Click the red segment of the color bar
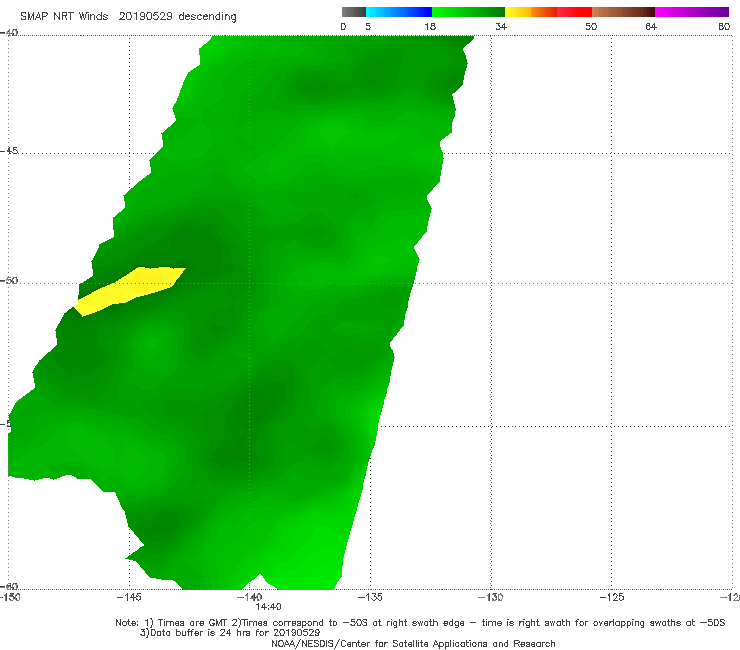This screenshot has width=740, height=650. (x=574, y=12)
